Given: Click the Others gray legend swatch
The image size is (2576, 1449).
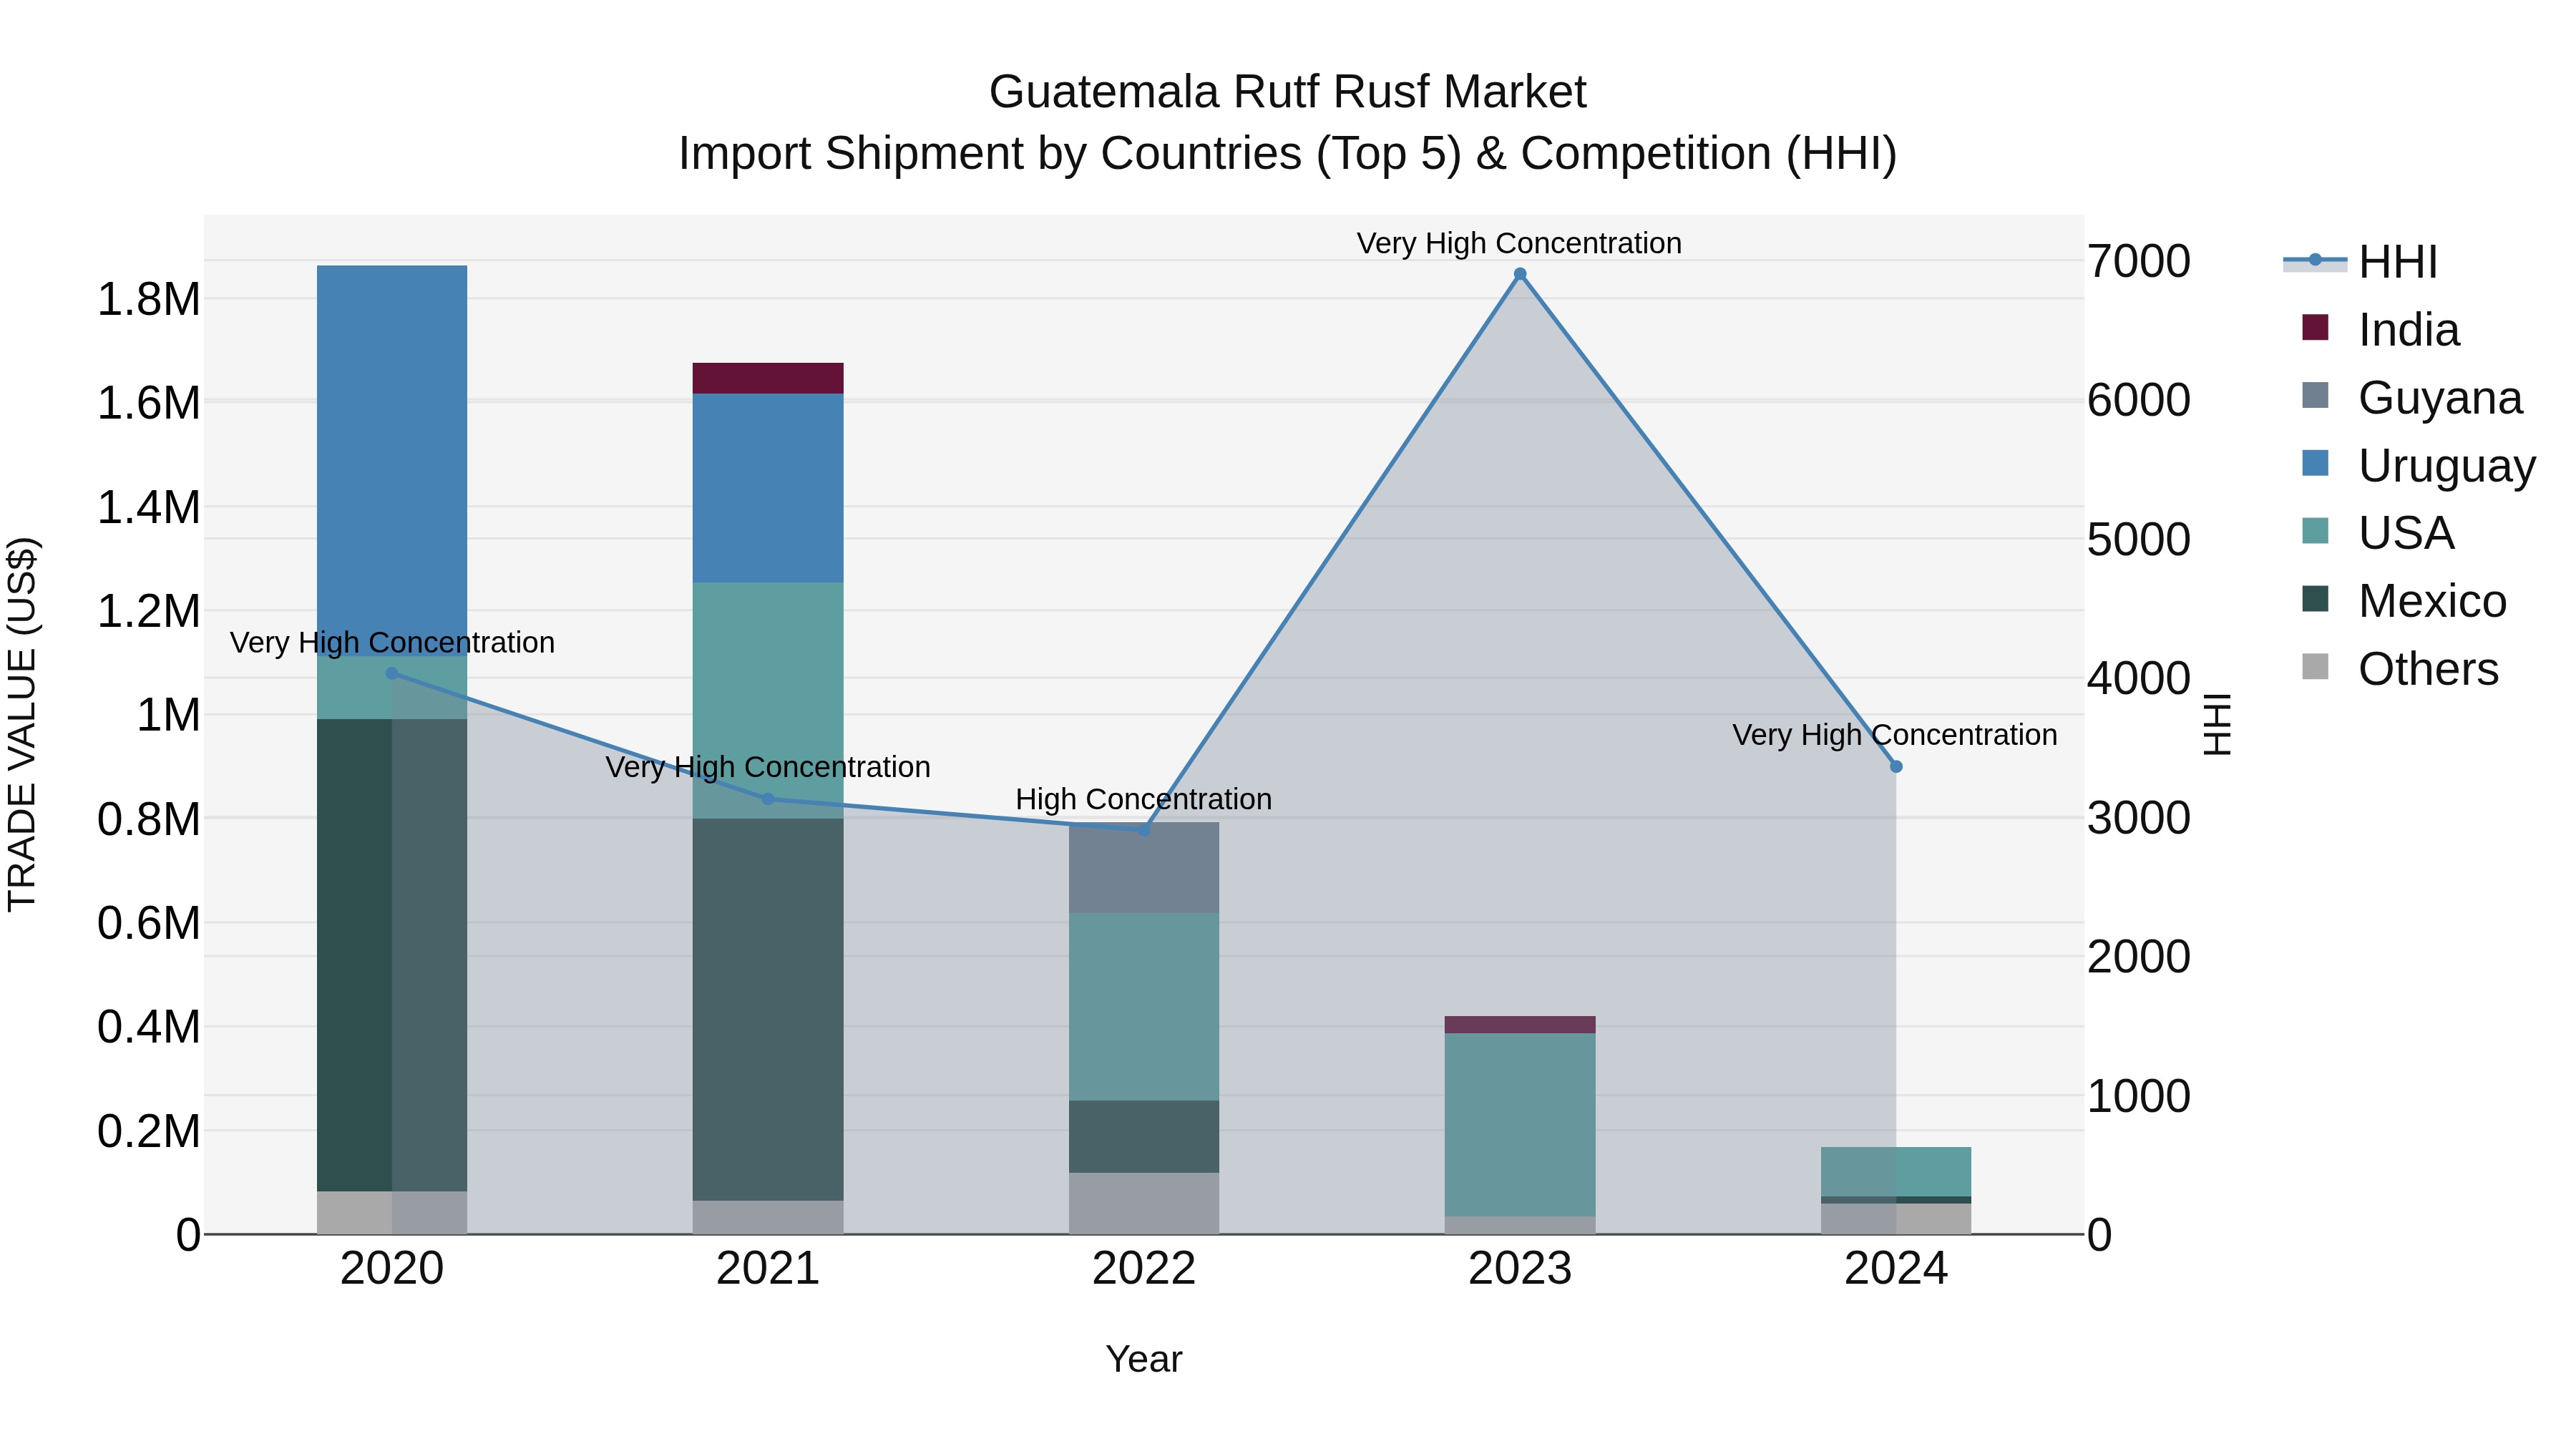Looking at the screenshot, I should point(2315,667).
